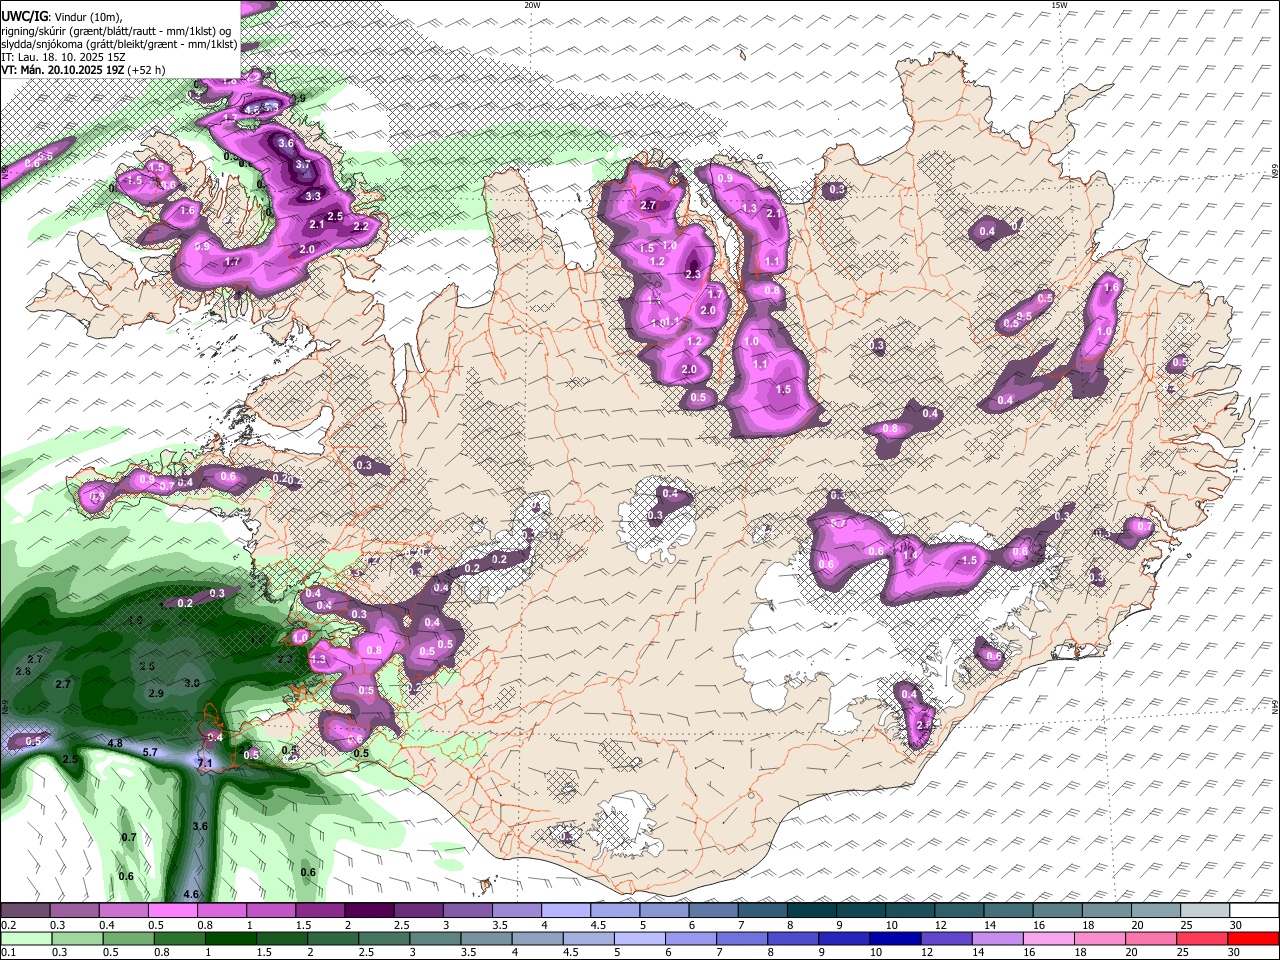Click the 3.7 snowfall value in Westfjords

coord(304,164)
